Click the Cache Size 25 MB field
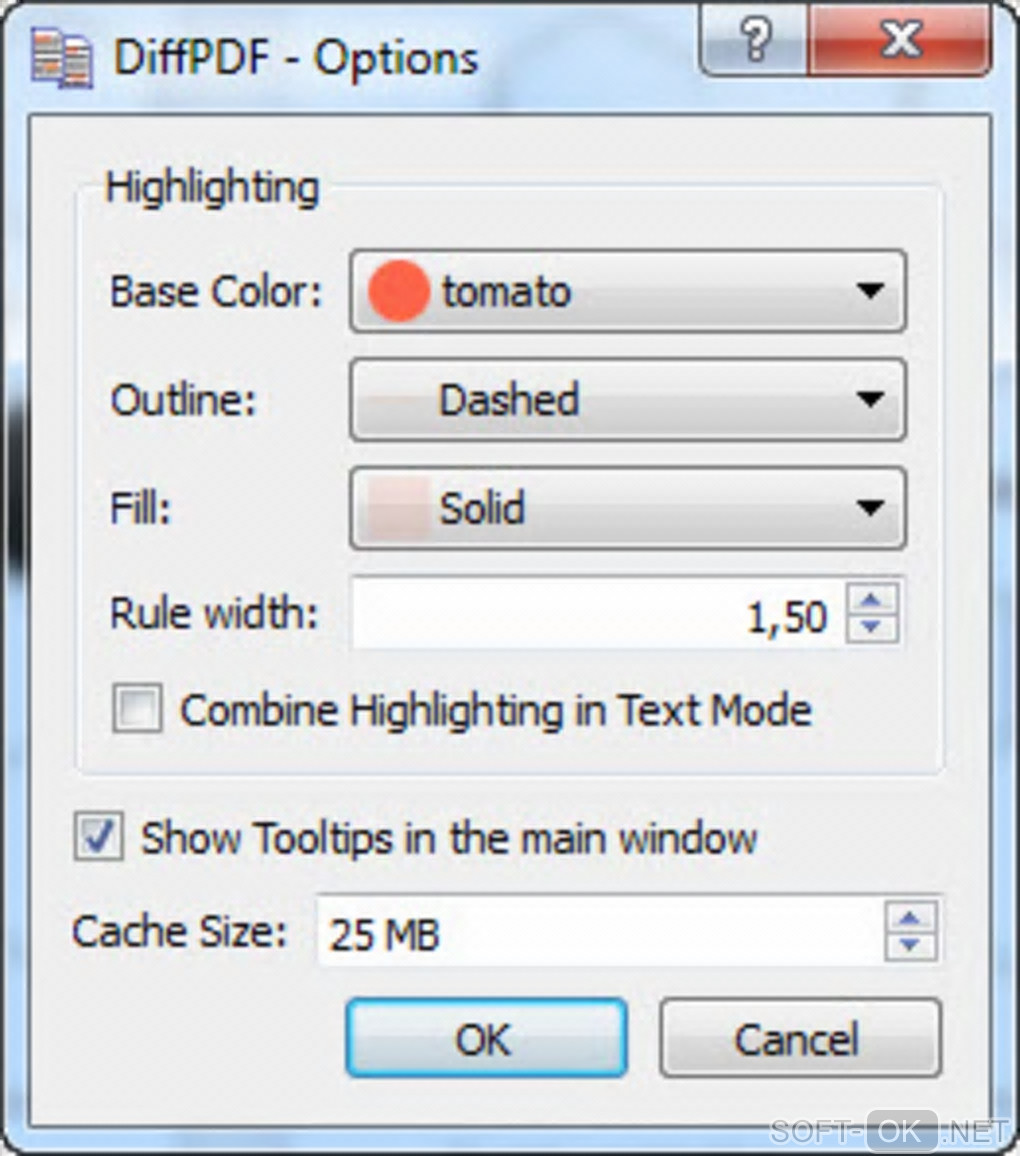 pos(600,932)
